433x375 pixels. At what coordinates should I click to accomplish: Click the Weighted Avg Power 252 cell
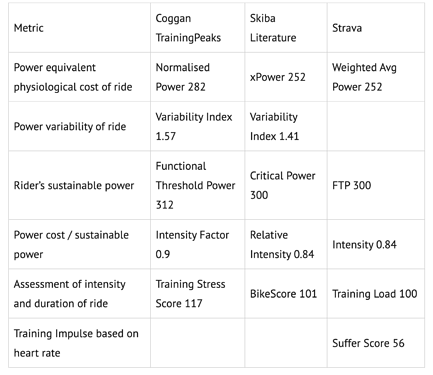point(376,77)
